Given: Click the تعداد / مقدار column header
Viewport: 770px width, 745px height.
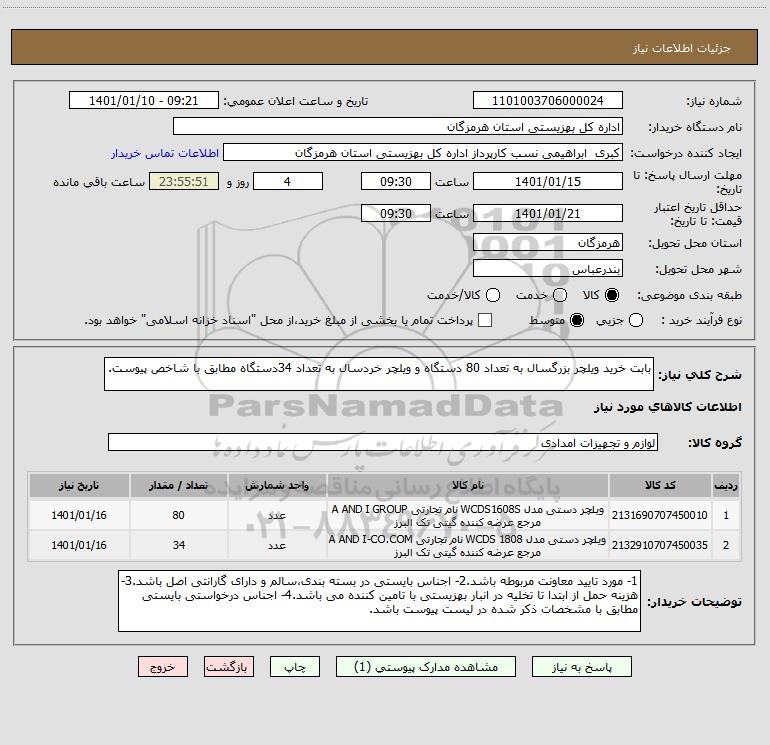Looking at the screenshot, I should tap(179, 485).
